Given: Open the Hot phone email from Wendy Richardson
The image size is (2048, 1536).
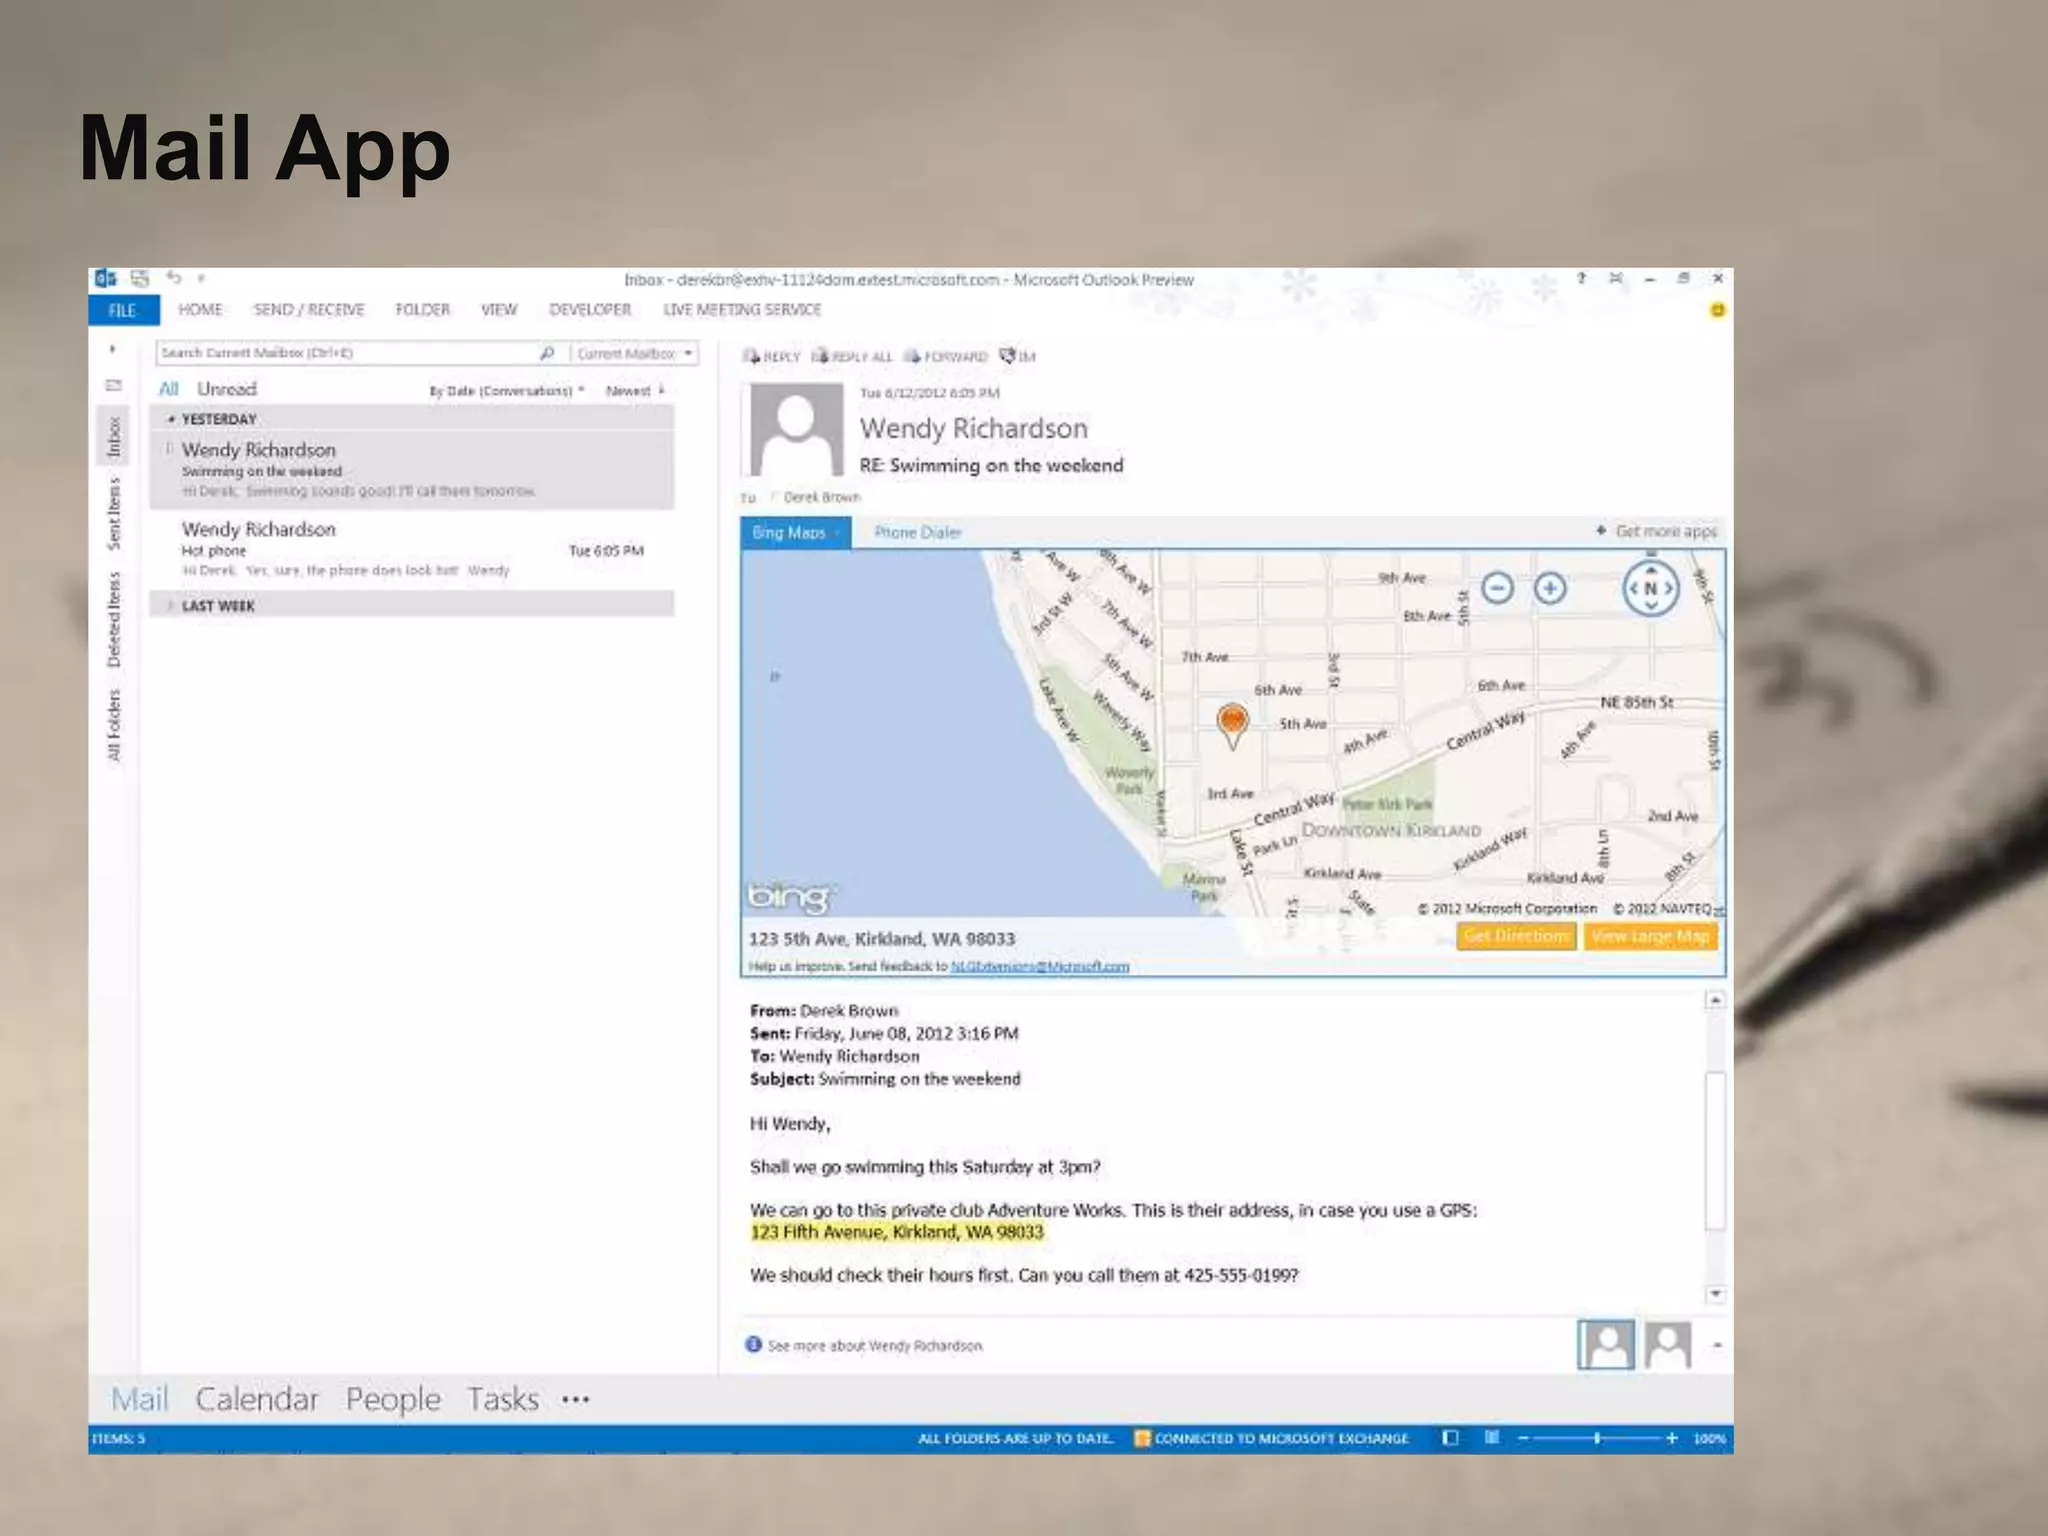Looking at the screenshot, I should [x=412, y=549].
